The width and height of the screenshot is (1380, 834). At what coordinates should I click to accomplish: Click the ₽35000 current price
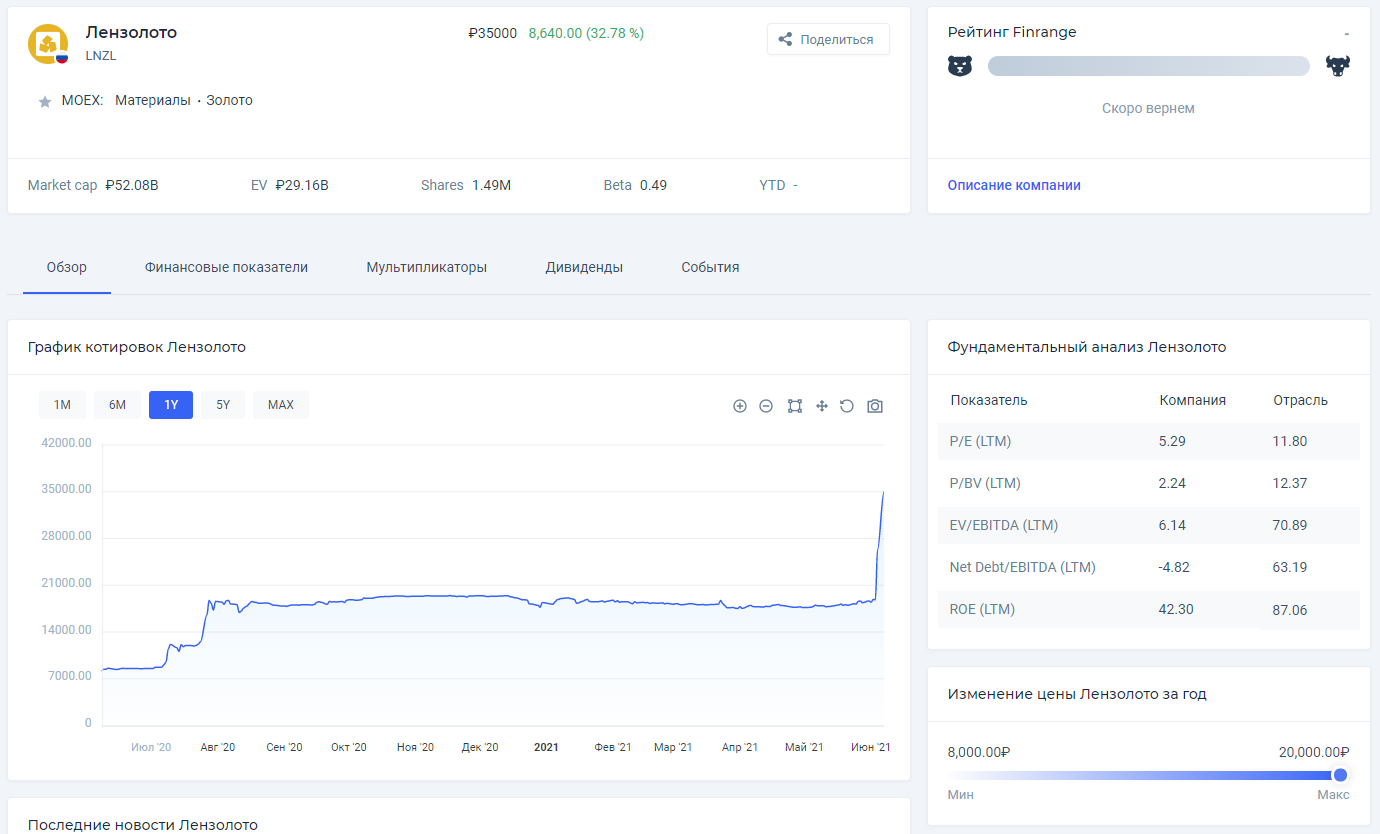click(493, 33)
